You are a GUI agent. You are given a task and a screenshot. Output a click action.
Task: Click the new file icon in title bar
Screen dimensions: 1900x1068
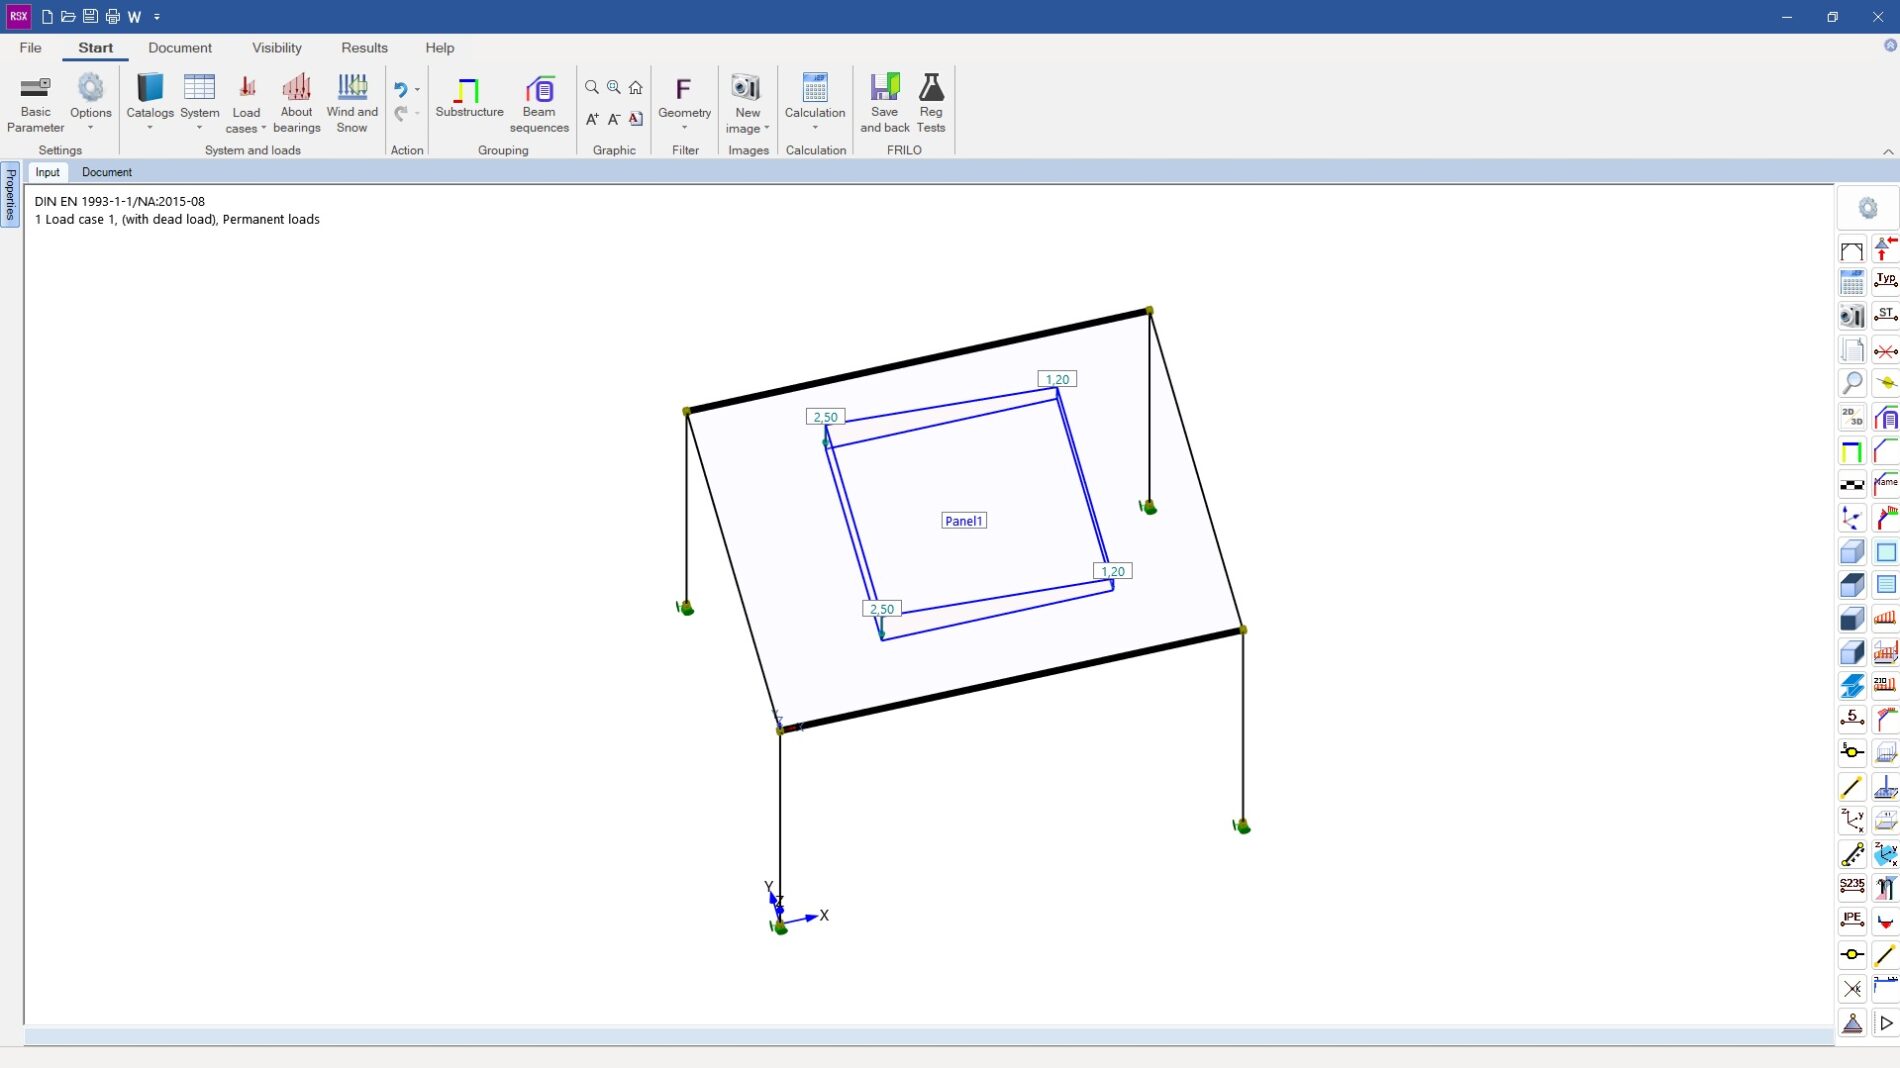click(47, 17)
